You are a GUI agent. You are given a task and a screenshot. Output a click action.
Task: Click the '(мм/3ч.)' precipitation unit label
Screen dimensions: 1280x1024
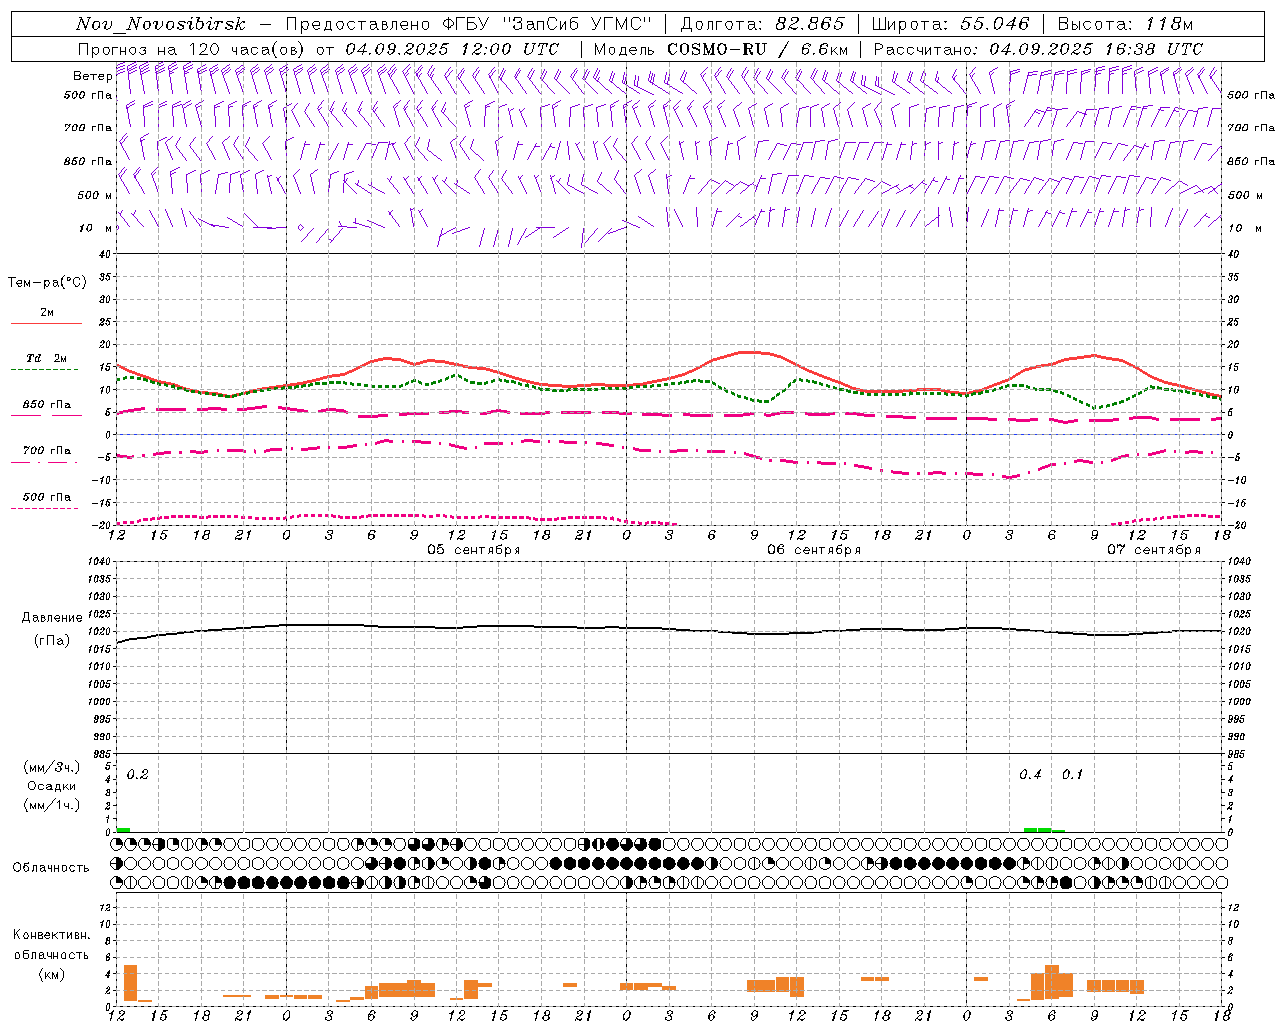coord(52,768)
